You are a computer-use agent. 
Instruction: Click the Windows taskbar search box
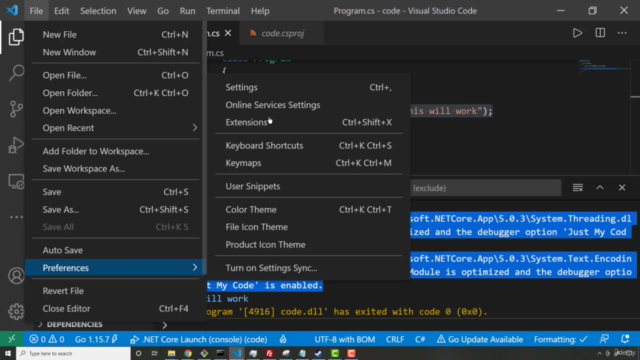(73, 353)
